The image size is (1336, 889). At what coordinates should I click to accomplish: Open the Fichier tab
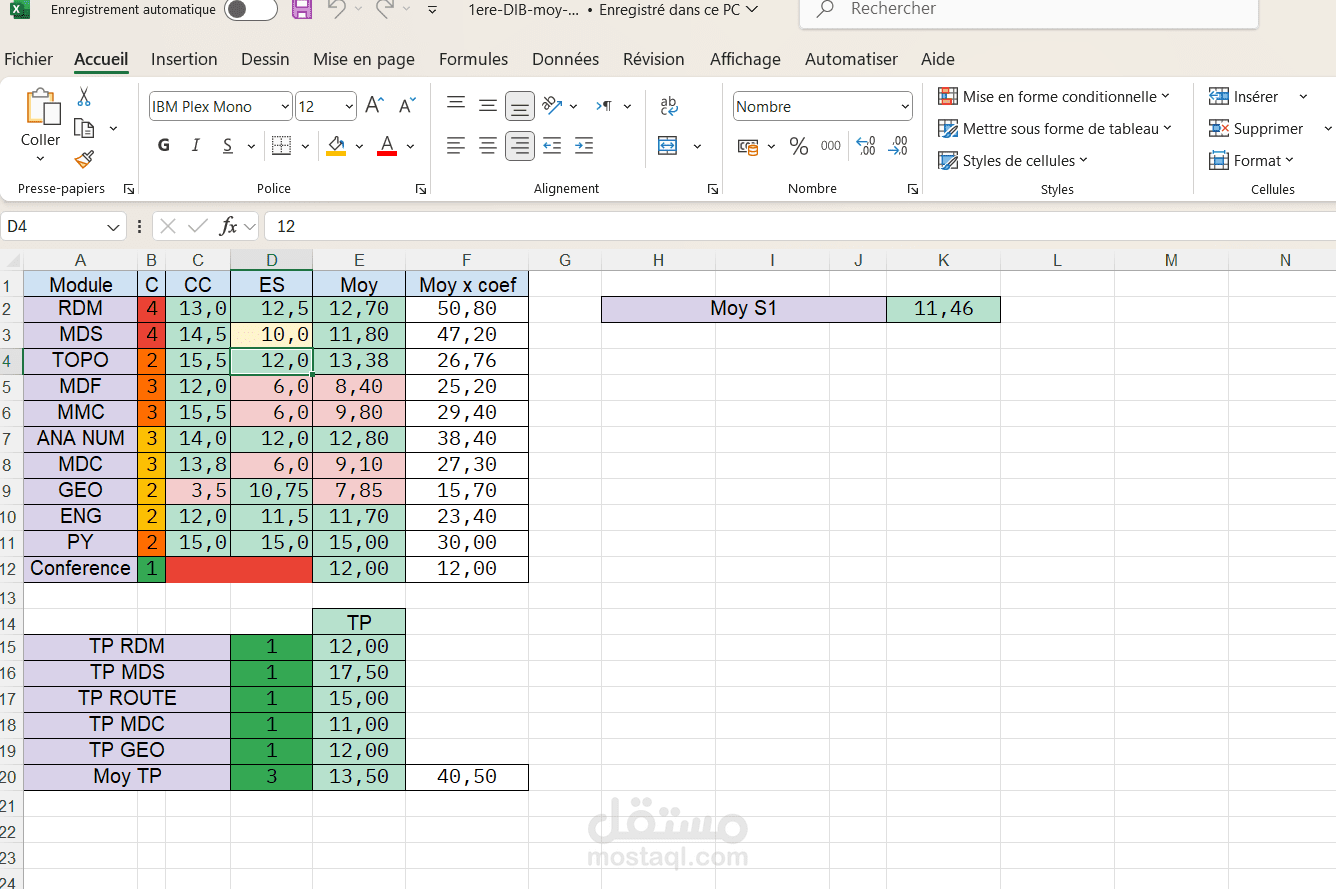28,59
